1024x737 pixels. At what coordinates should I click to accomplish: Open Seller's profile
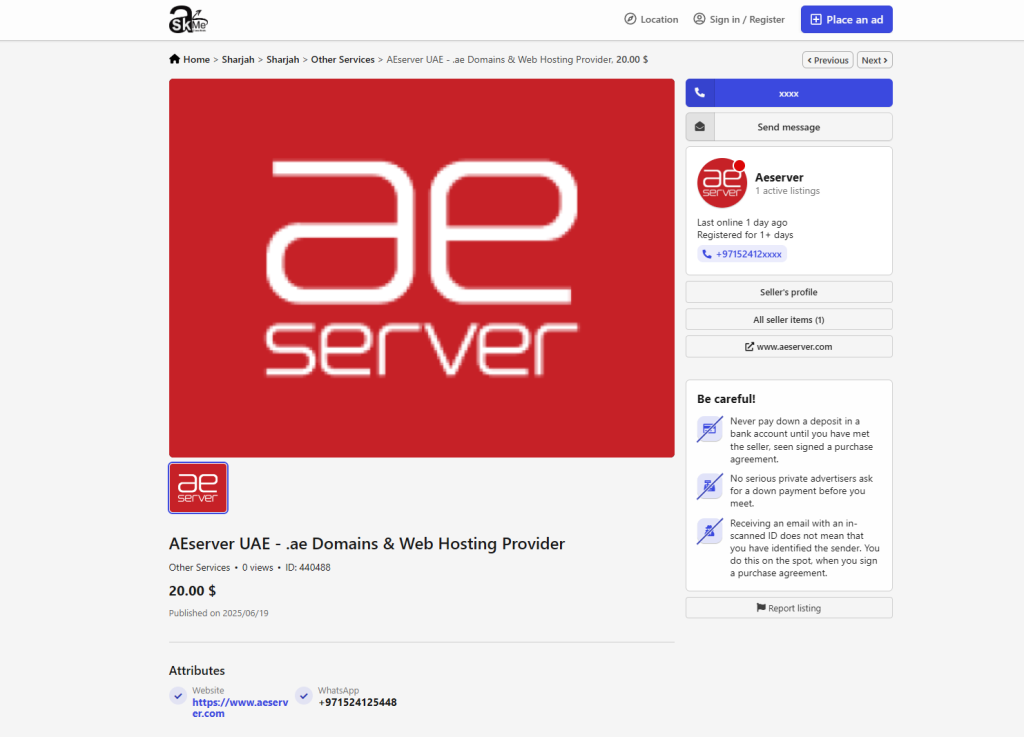click(x=789, y=292)
